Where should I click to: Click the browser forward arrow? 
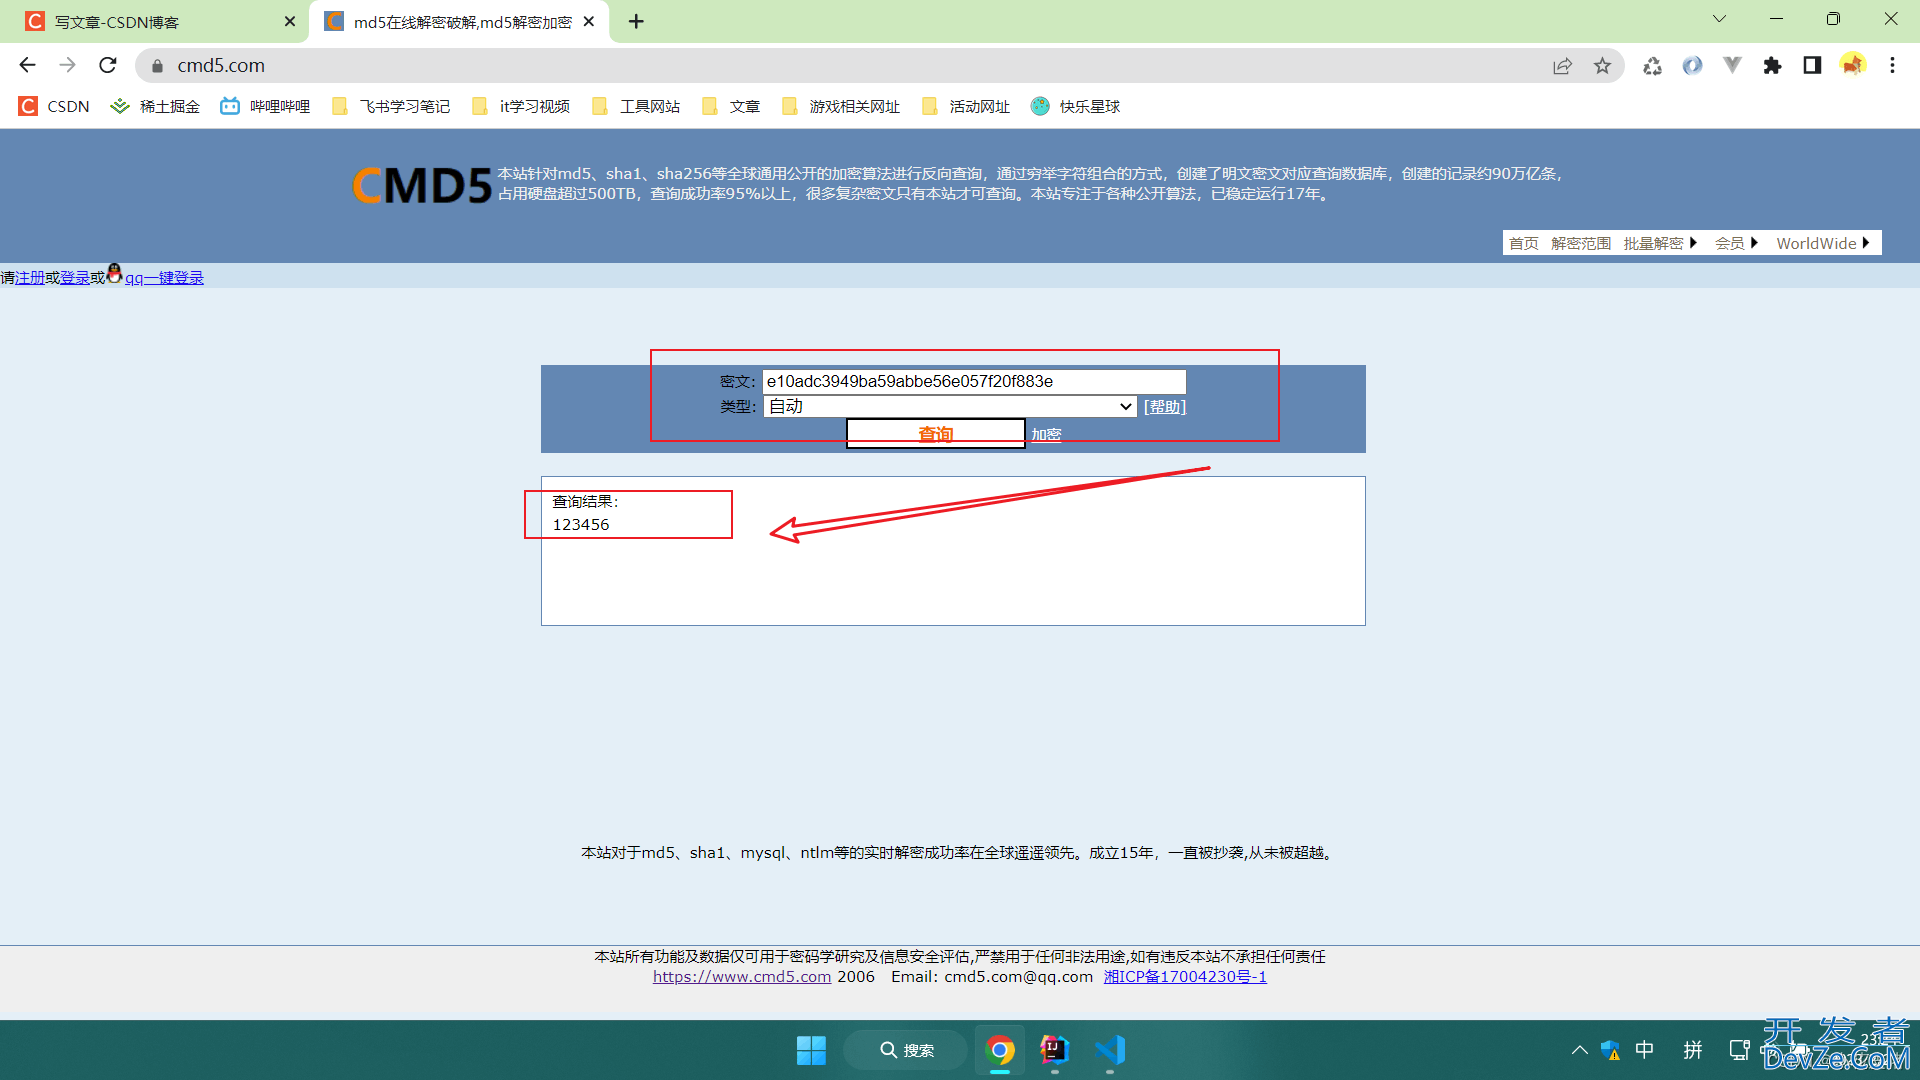click(67, 65)
